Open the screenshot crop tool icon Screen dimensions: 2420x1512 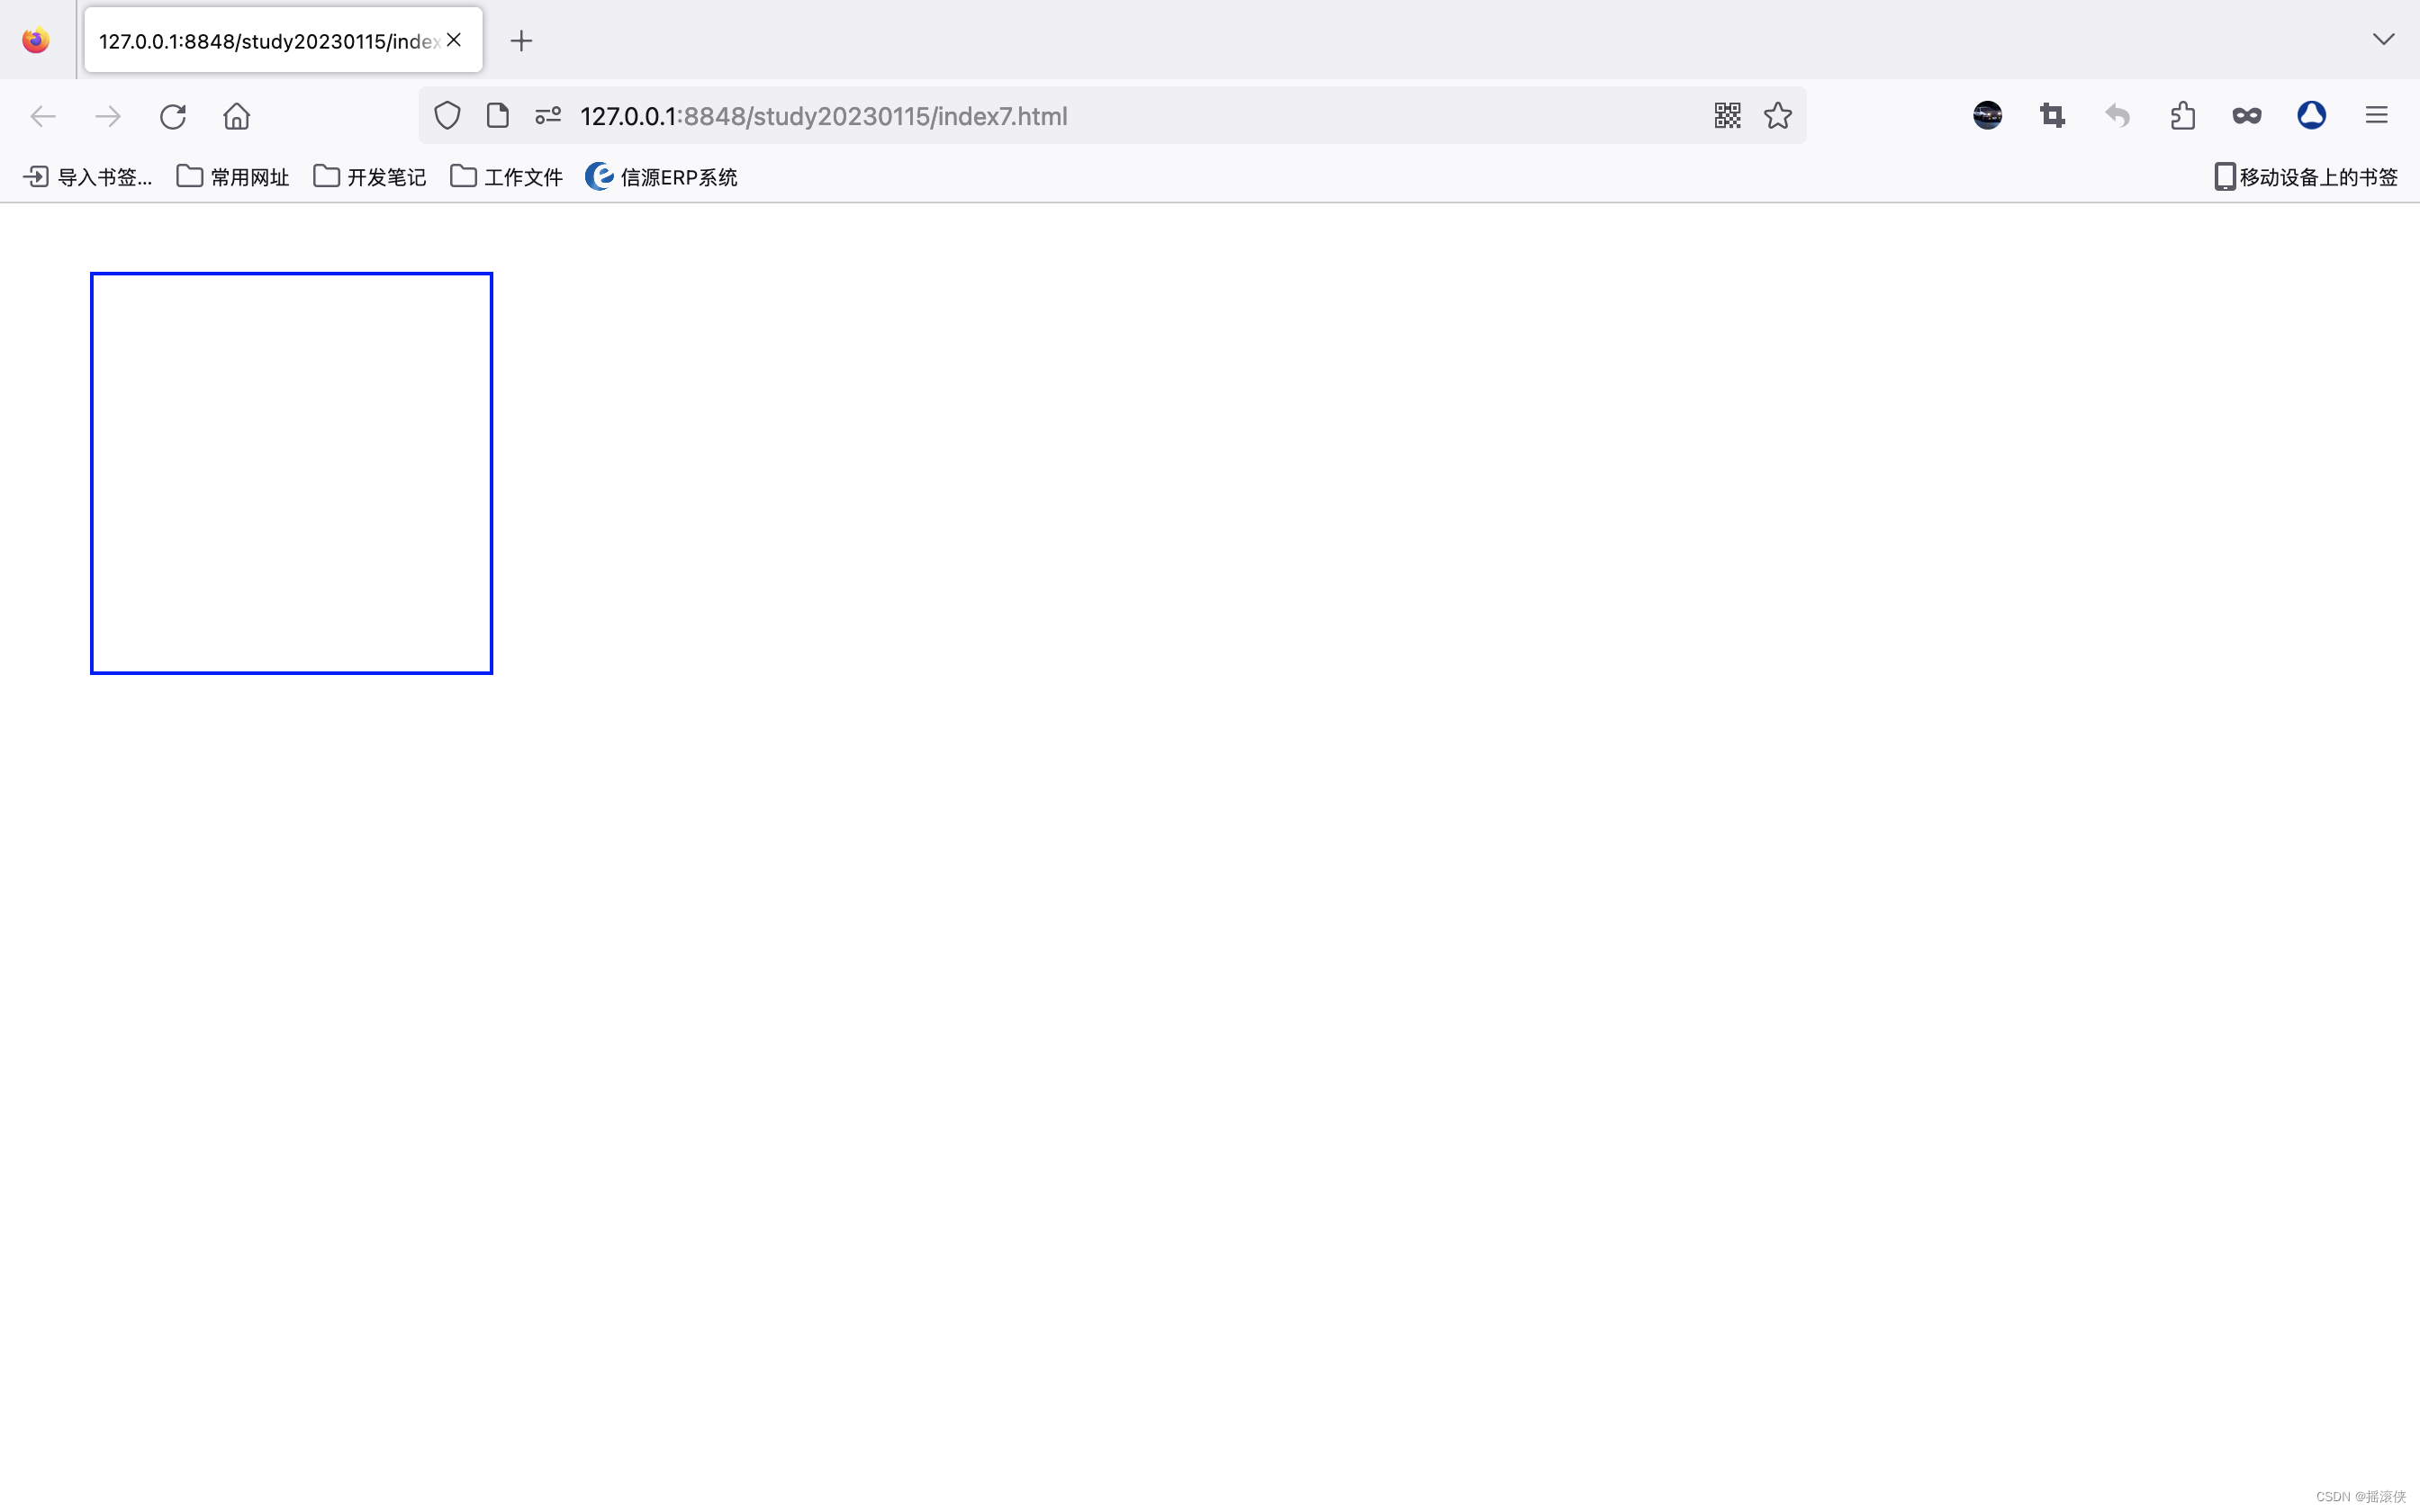[x=2052, y=116]
